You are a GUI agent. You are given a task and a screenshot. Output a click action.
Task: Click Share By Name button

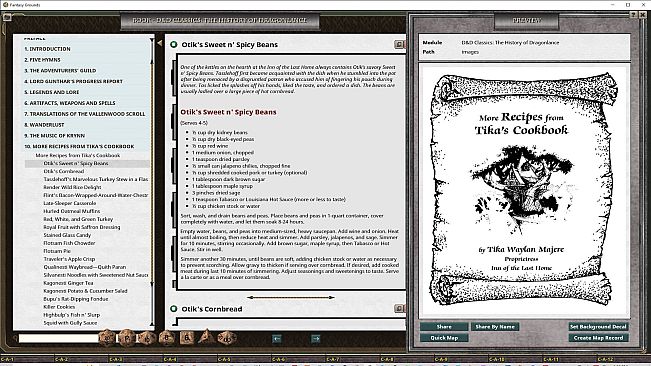click(495, 327)
